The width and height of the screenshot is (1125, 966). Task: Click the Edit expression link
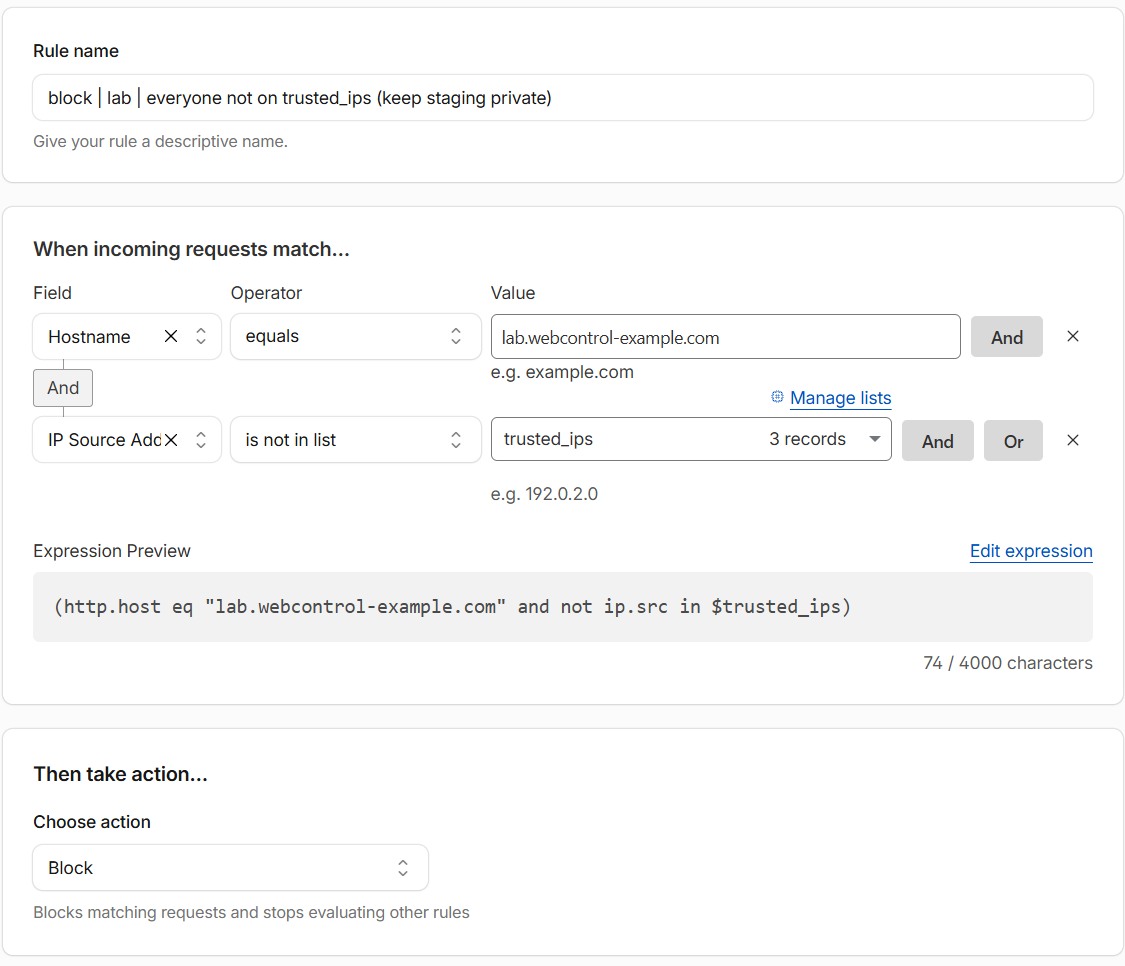point(1031,551)
